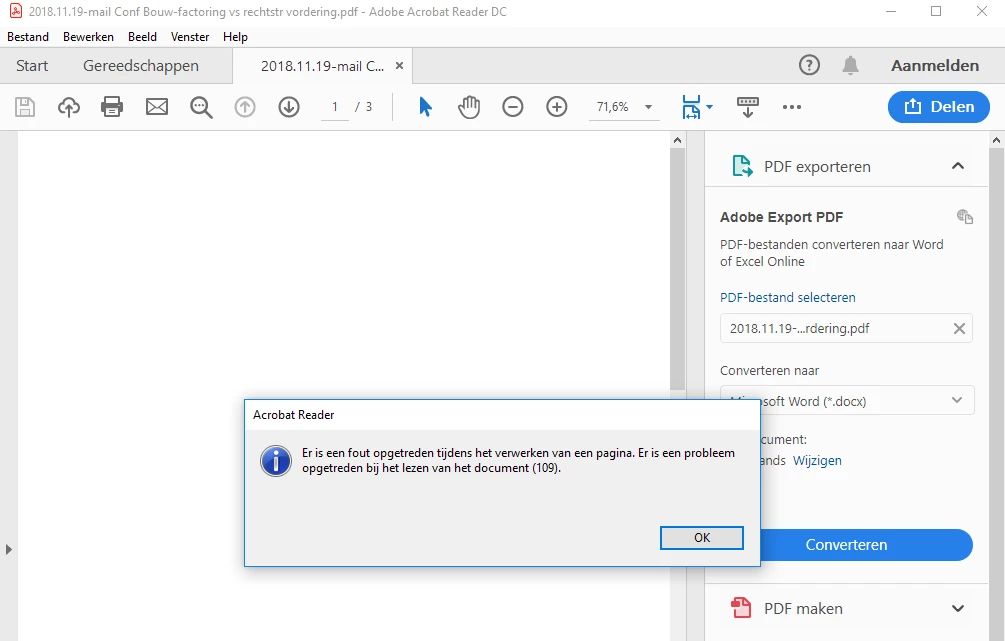Open zoom level 71,6% dropdown
This screenshot has height=641, width=1005.
click(648, 107)
